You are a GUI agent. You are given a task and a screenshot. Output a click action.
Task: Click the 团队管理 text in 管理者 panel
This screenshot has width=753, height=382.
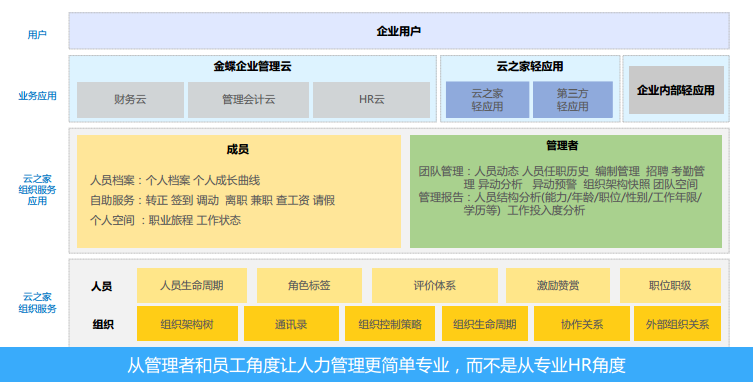click(561, 178)
